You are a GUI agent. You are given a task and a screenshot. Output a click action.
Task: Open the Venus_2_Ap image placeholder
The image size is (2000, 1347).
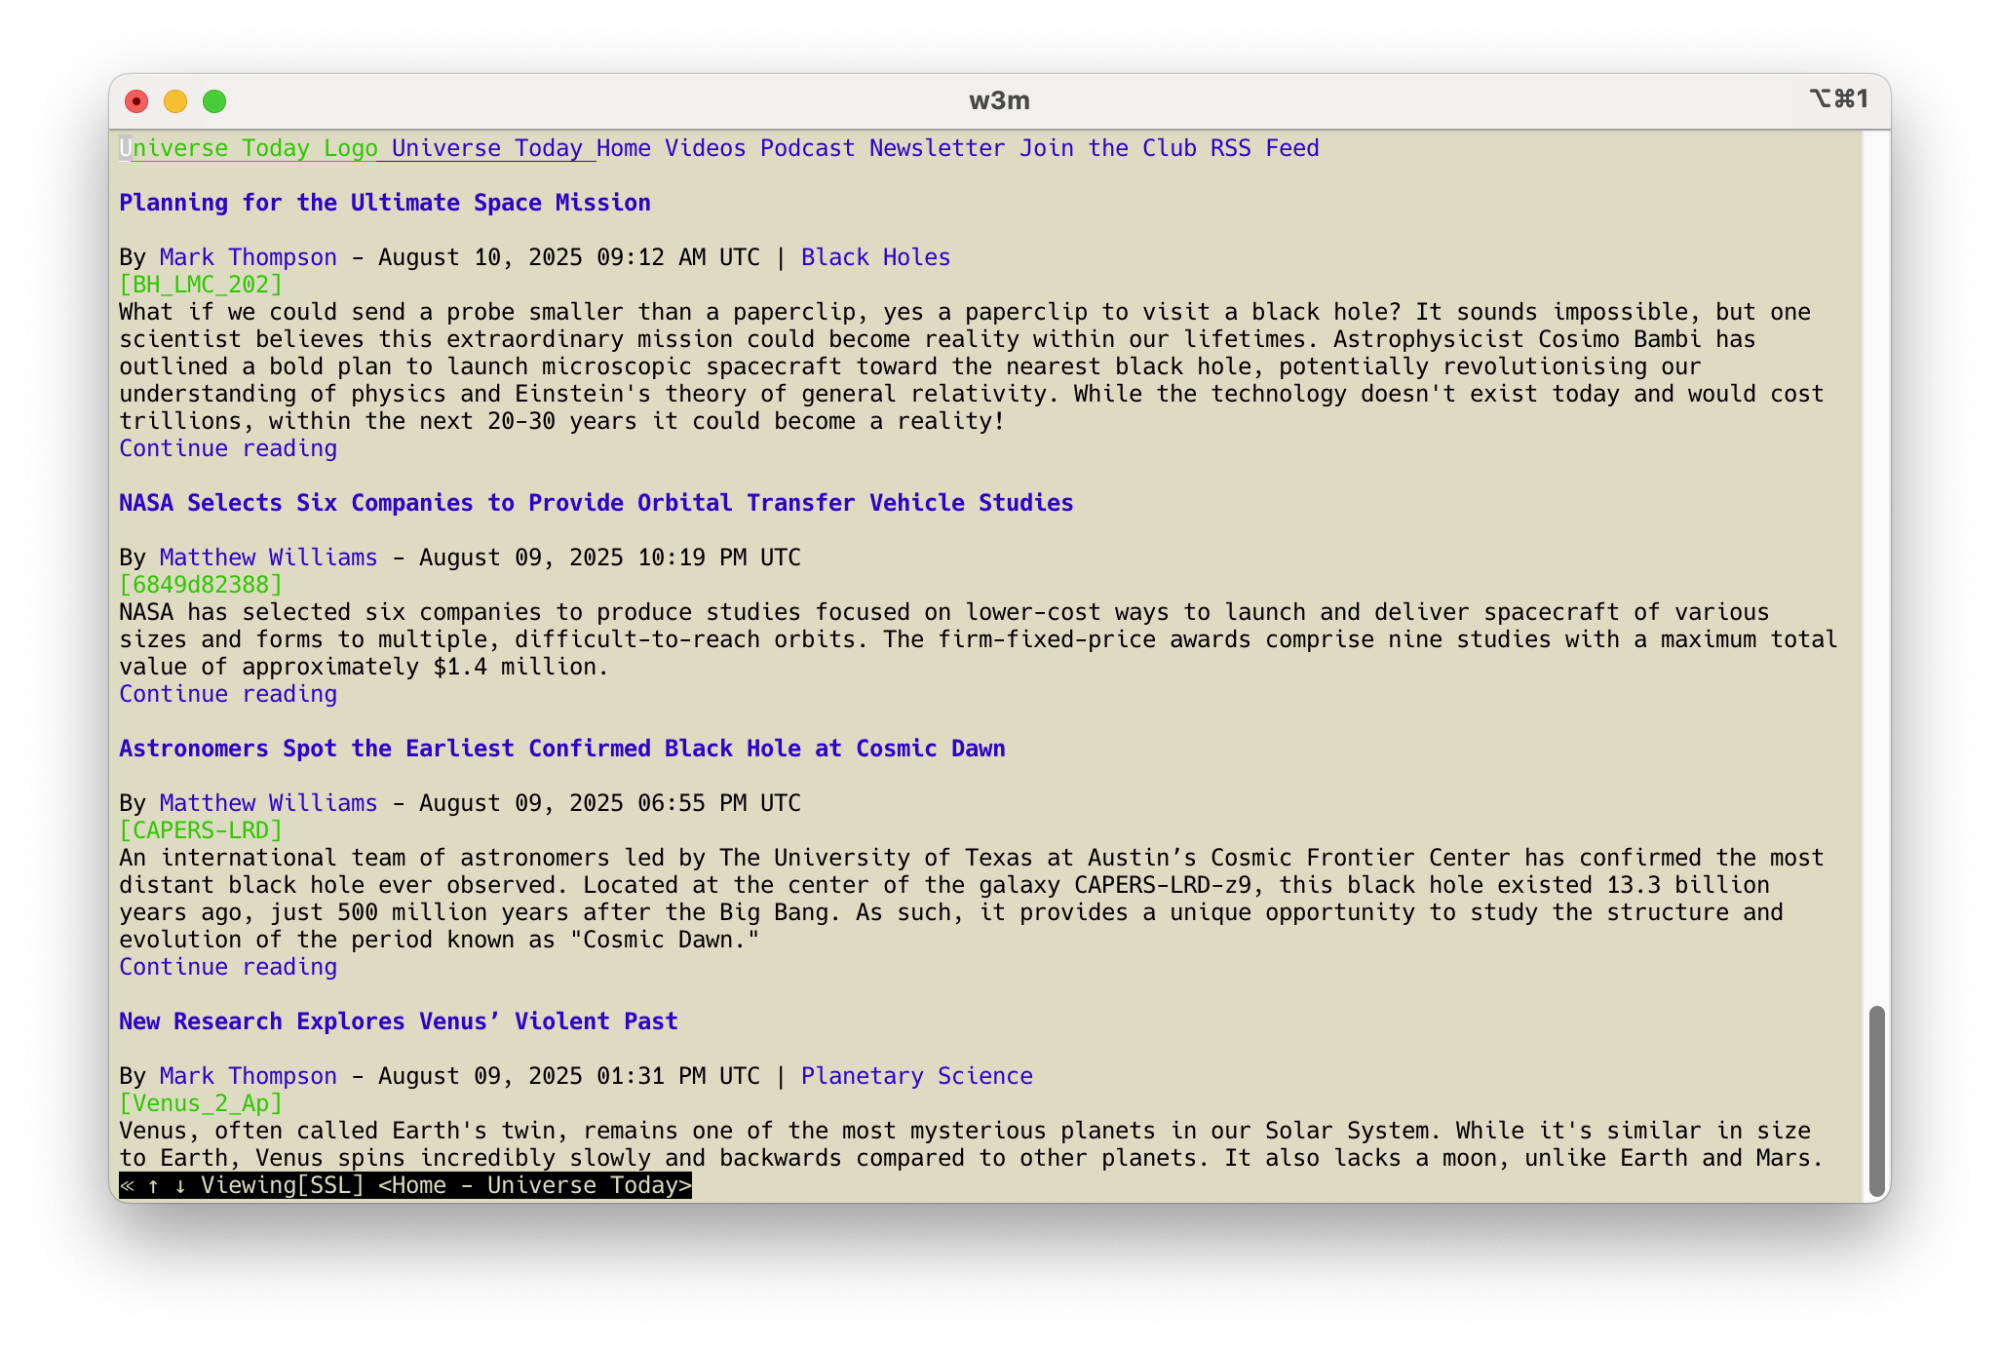[200, 1104]
